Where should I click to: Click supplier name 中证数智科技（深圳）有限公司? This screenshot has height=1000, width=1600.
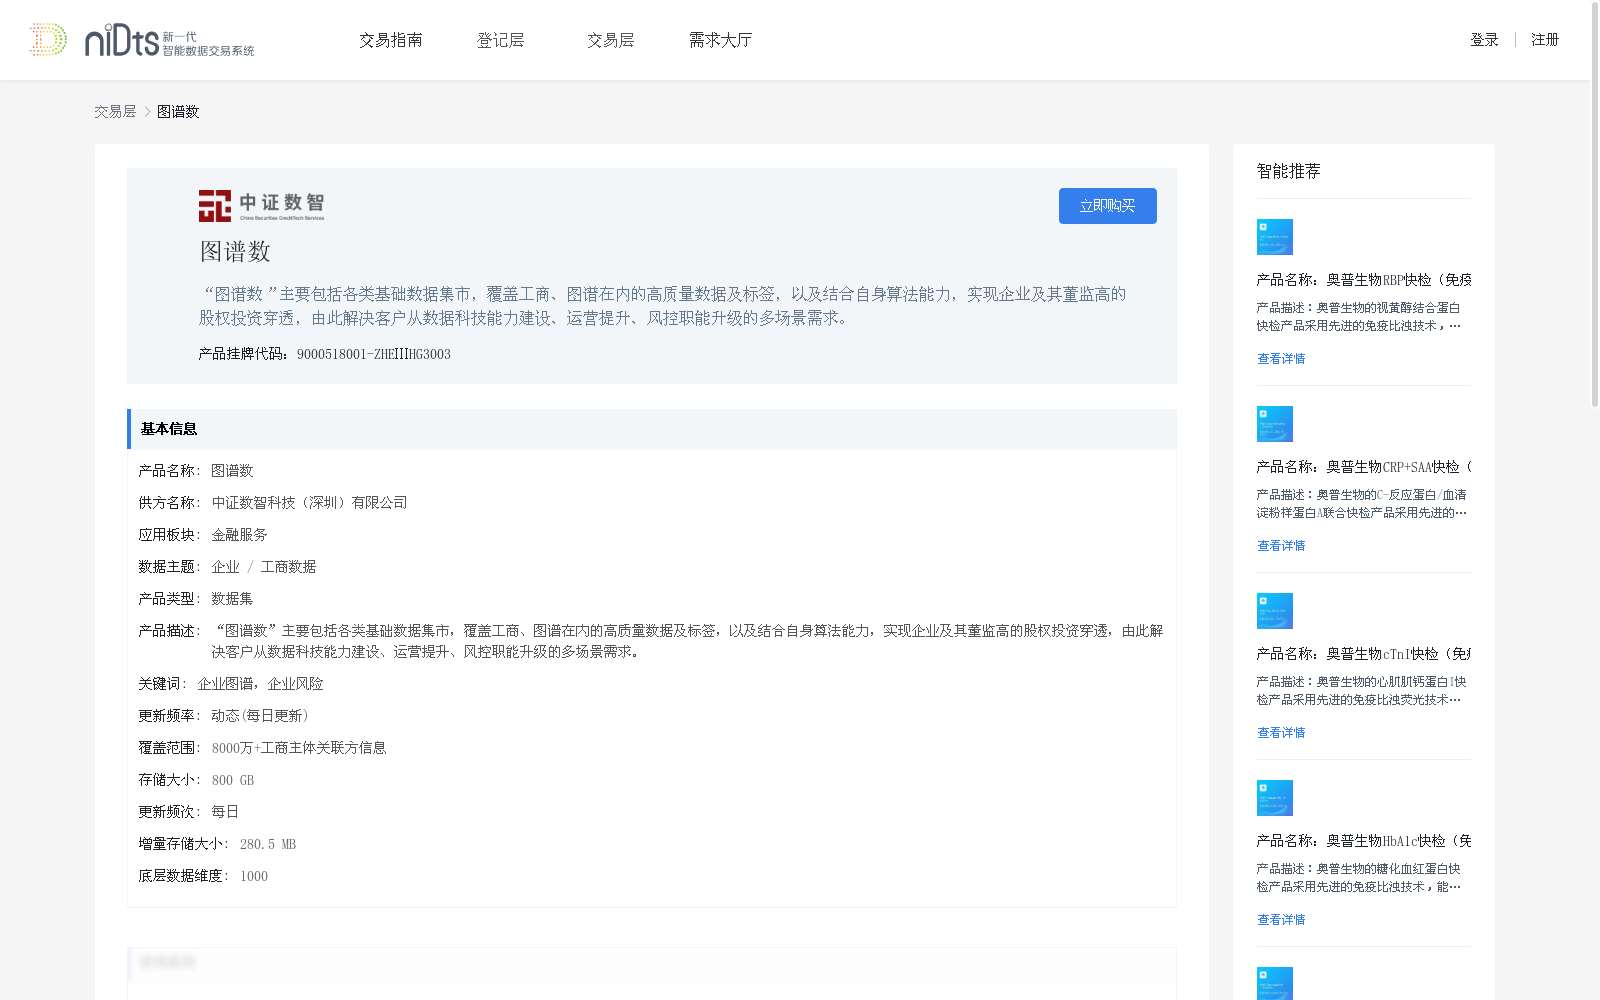[309, 503]
